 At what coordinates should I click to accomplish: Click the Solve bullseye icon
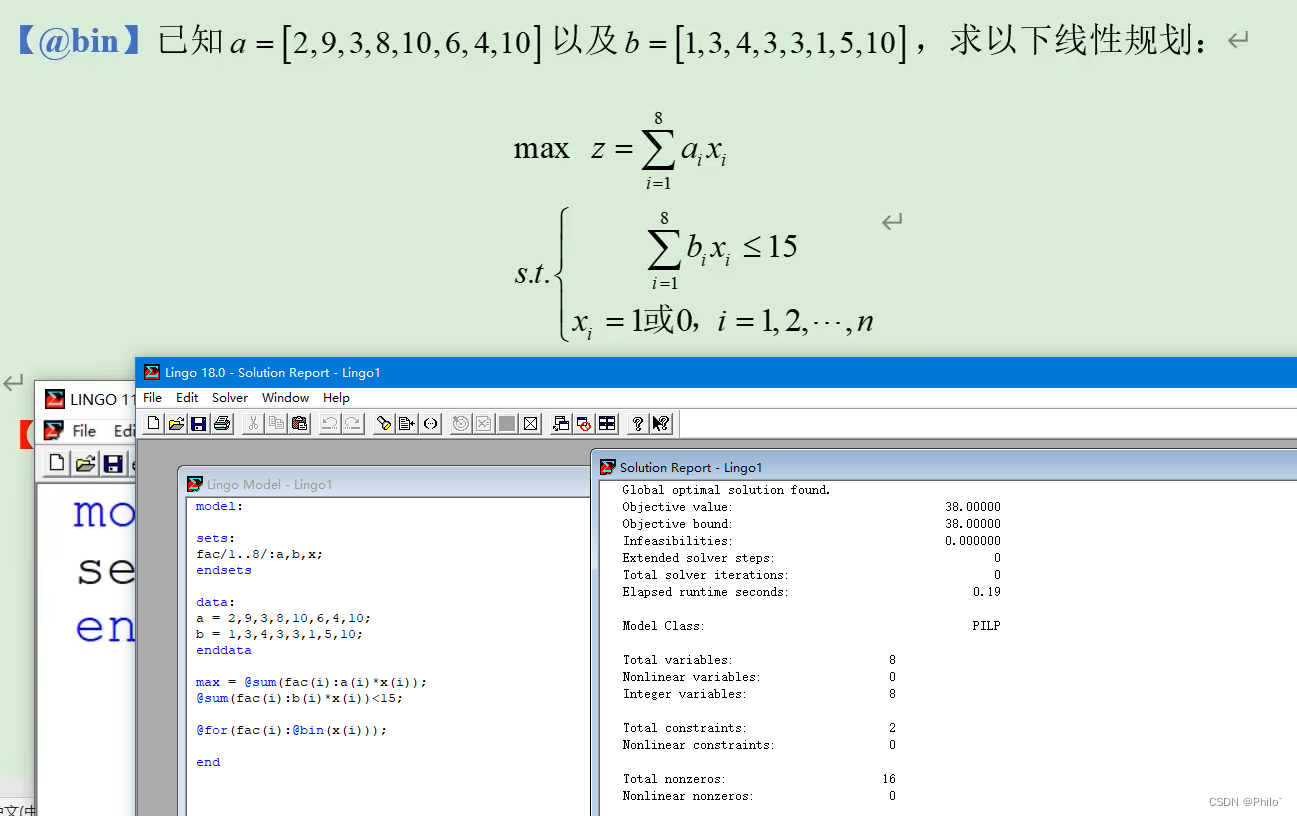pos(461,424)
